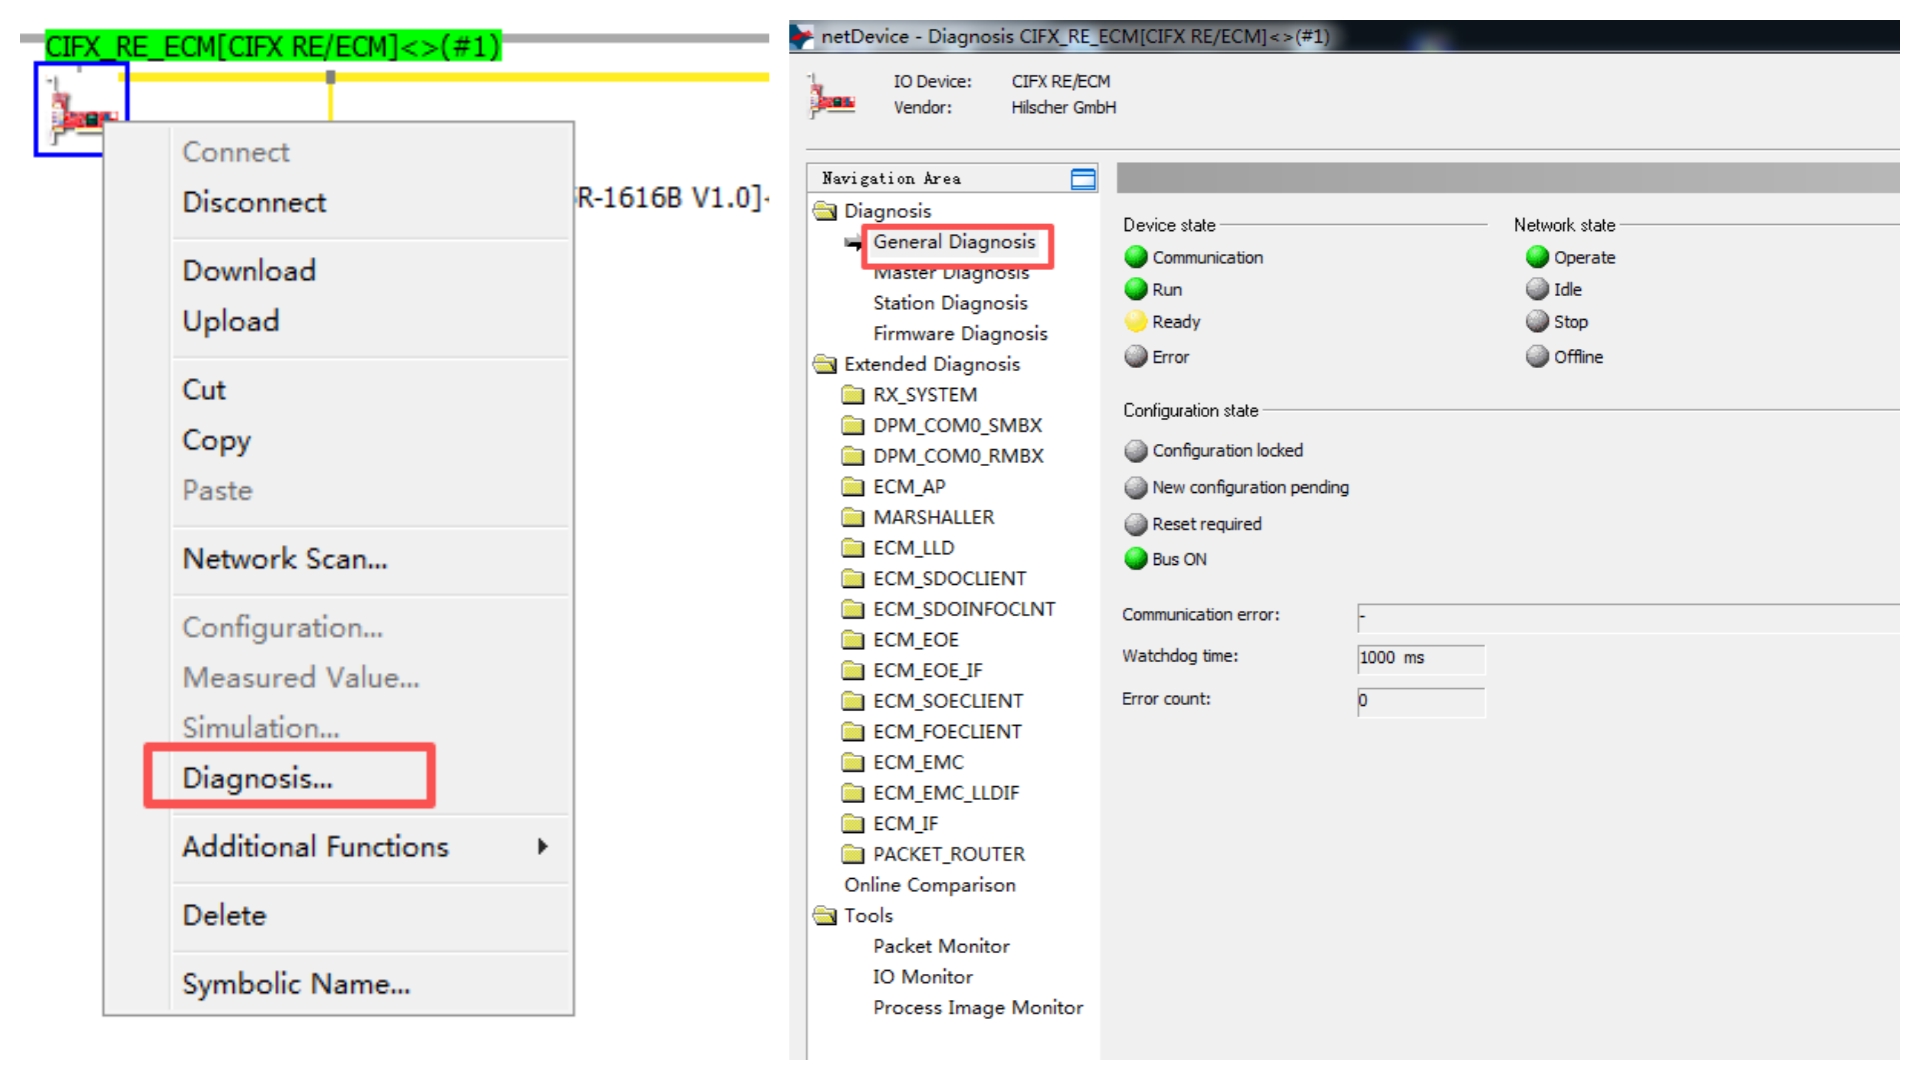Click the ECM_EMC folder icon
This screenshot has width=1920, height=1080.
(x=853, y=762)
